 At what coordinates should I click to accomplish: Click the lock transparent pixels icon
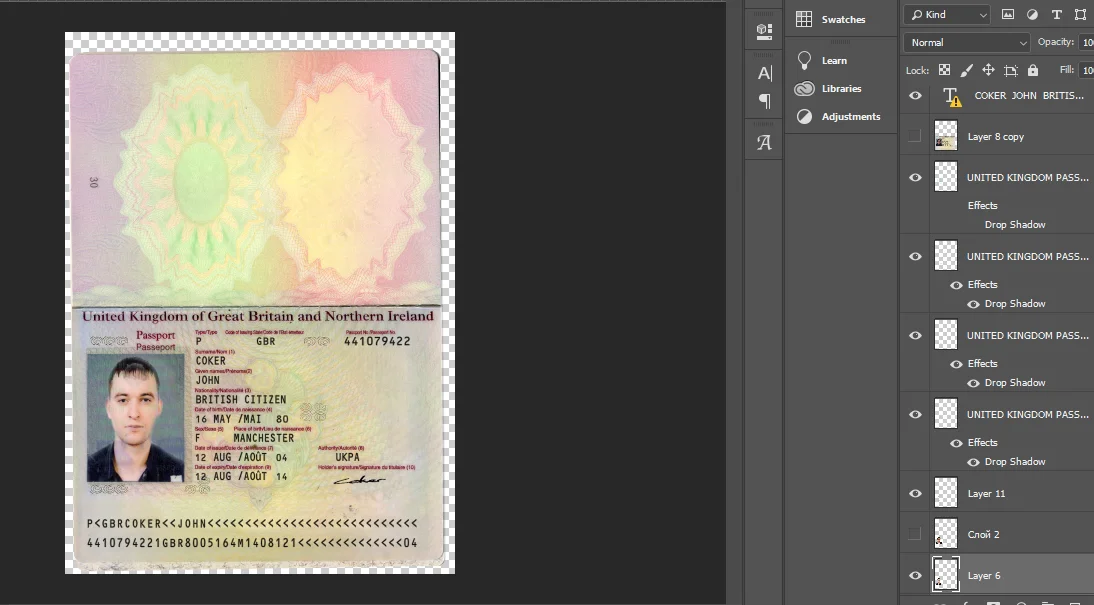coord(944,70)
